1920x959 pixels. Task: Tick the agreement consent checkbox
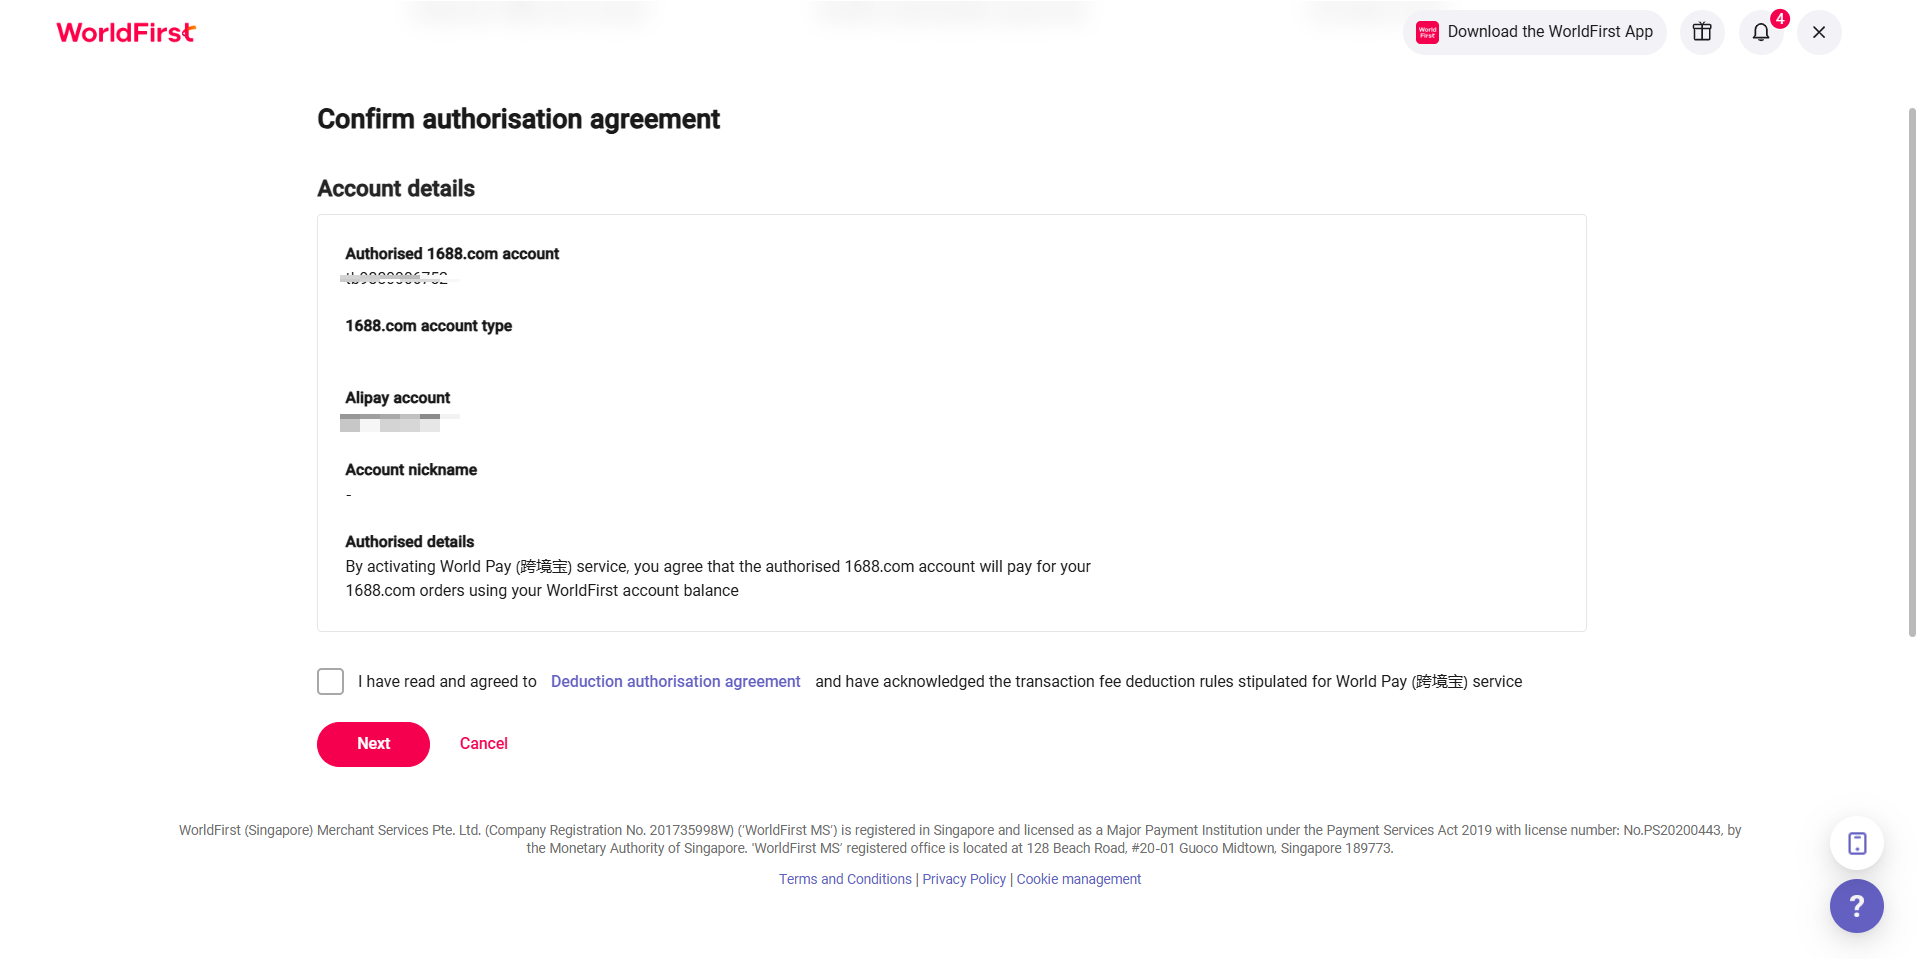coord(331,681)
